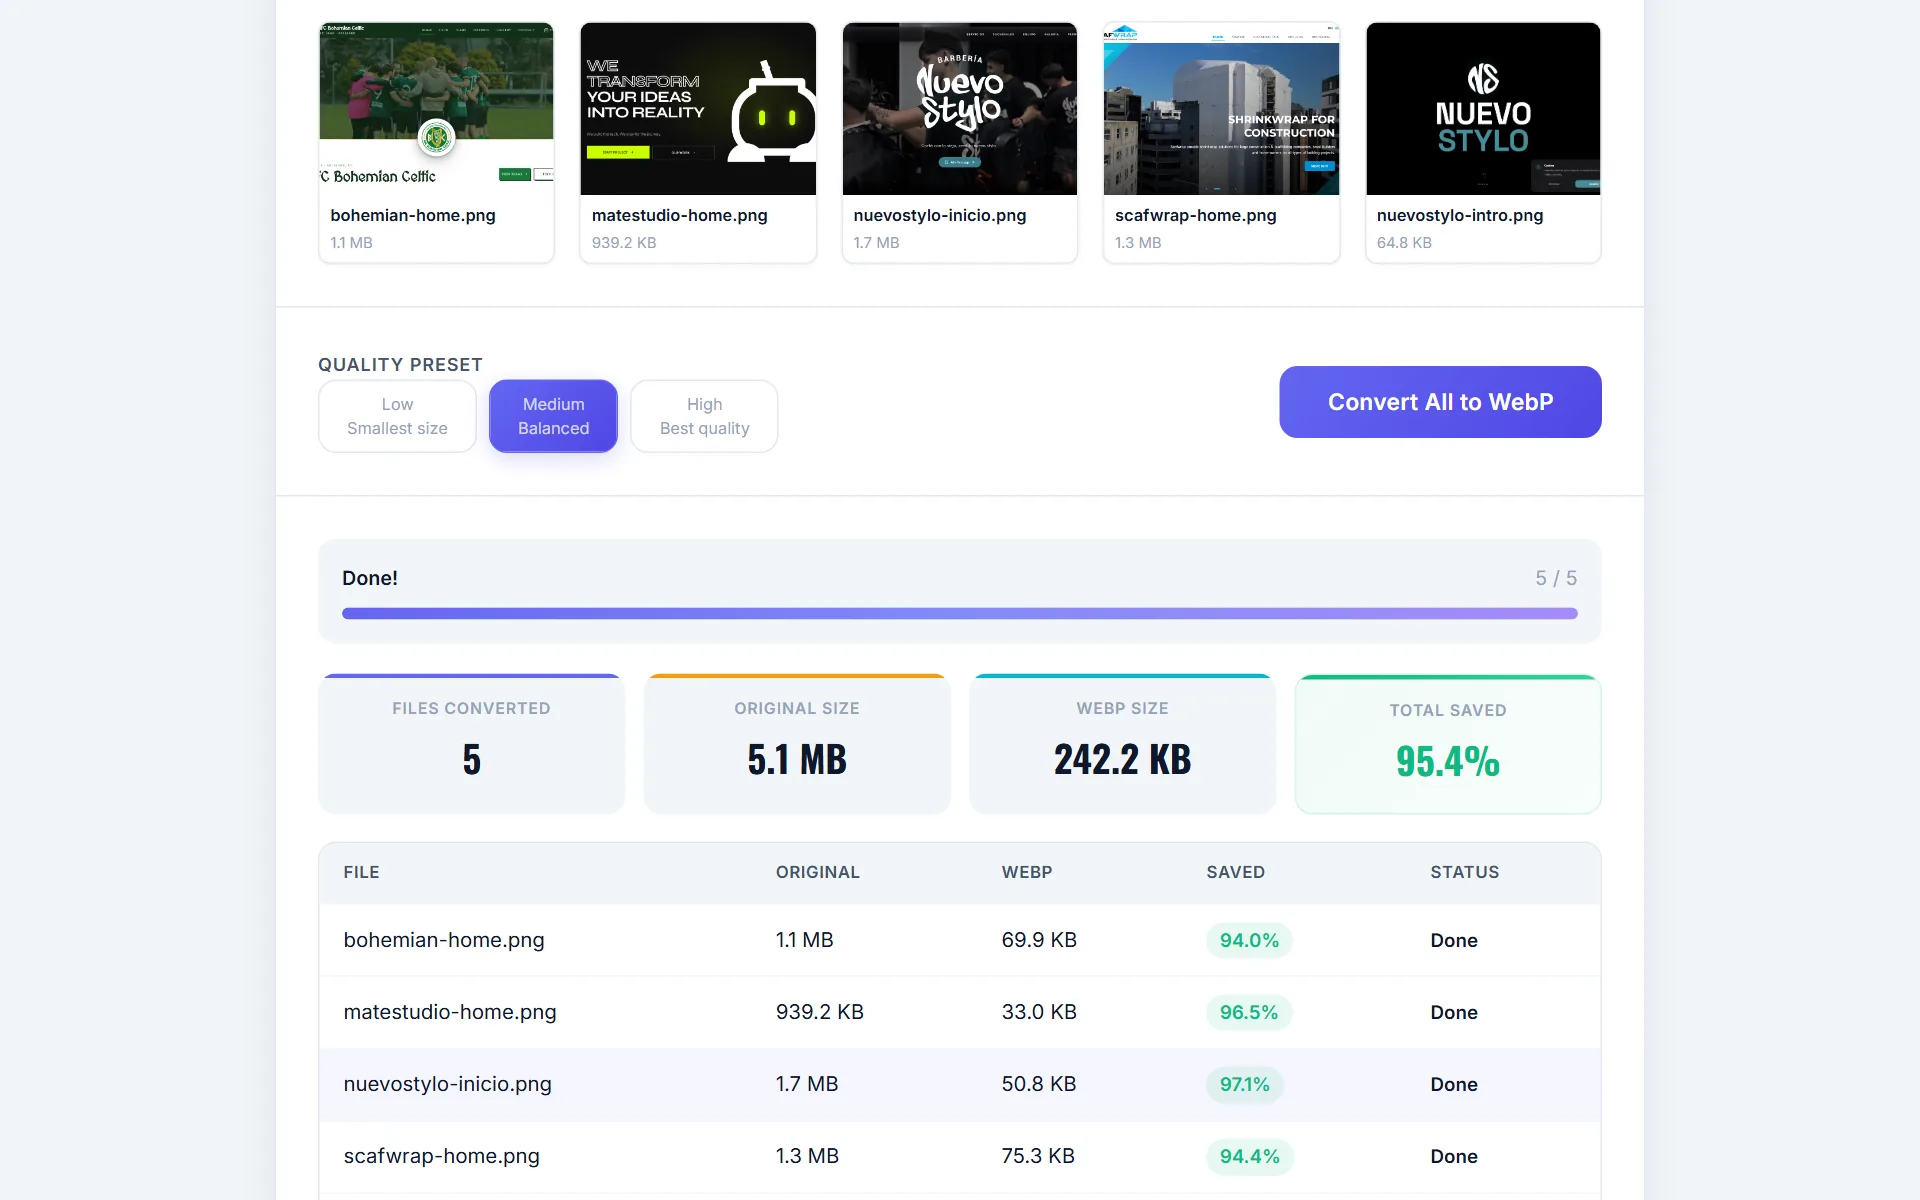Viewport: 1920px width, 1200px height.
Task: Select bohemian-home.png row in results table
Action: coord(960,940)
